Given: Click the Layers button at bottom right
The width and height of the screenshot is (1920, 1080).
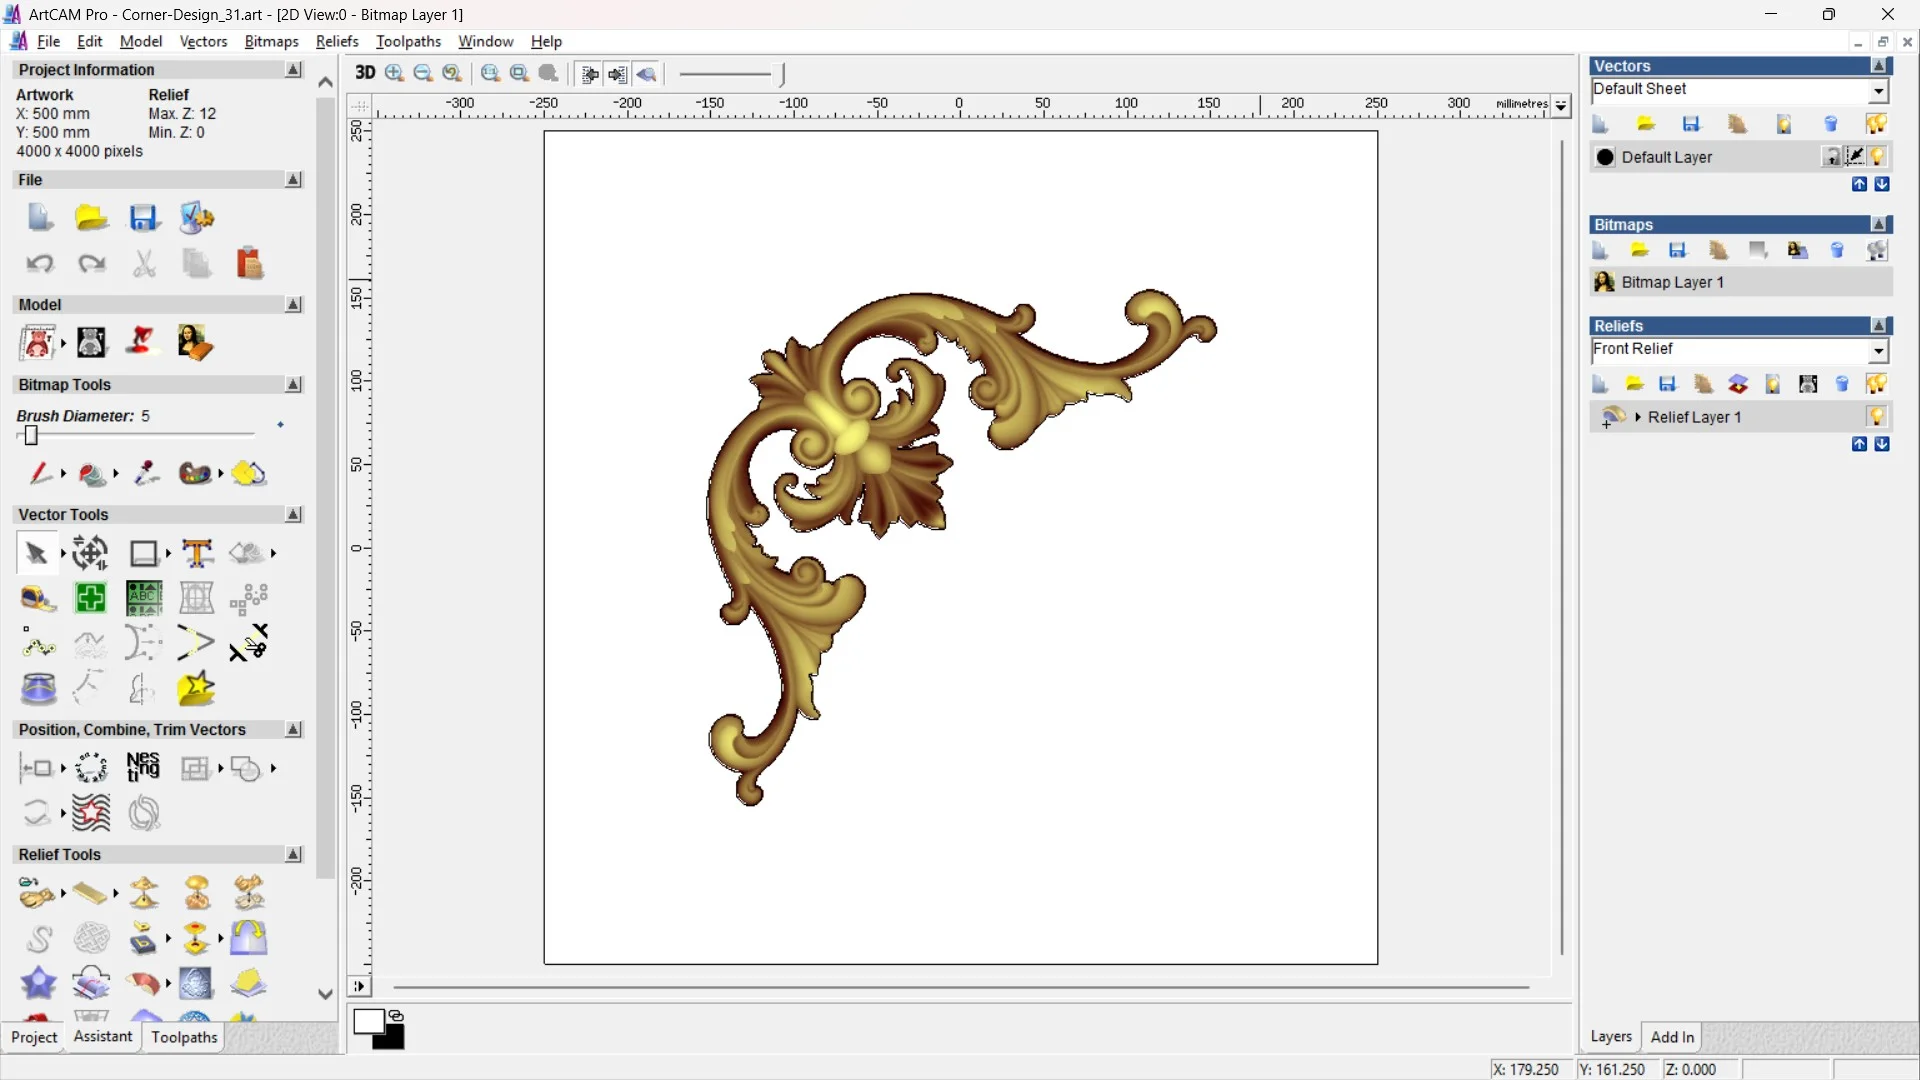Looking at the screenshot, I should (1611, 1037).
